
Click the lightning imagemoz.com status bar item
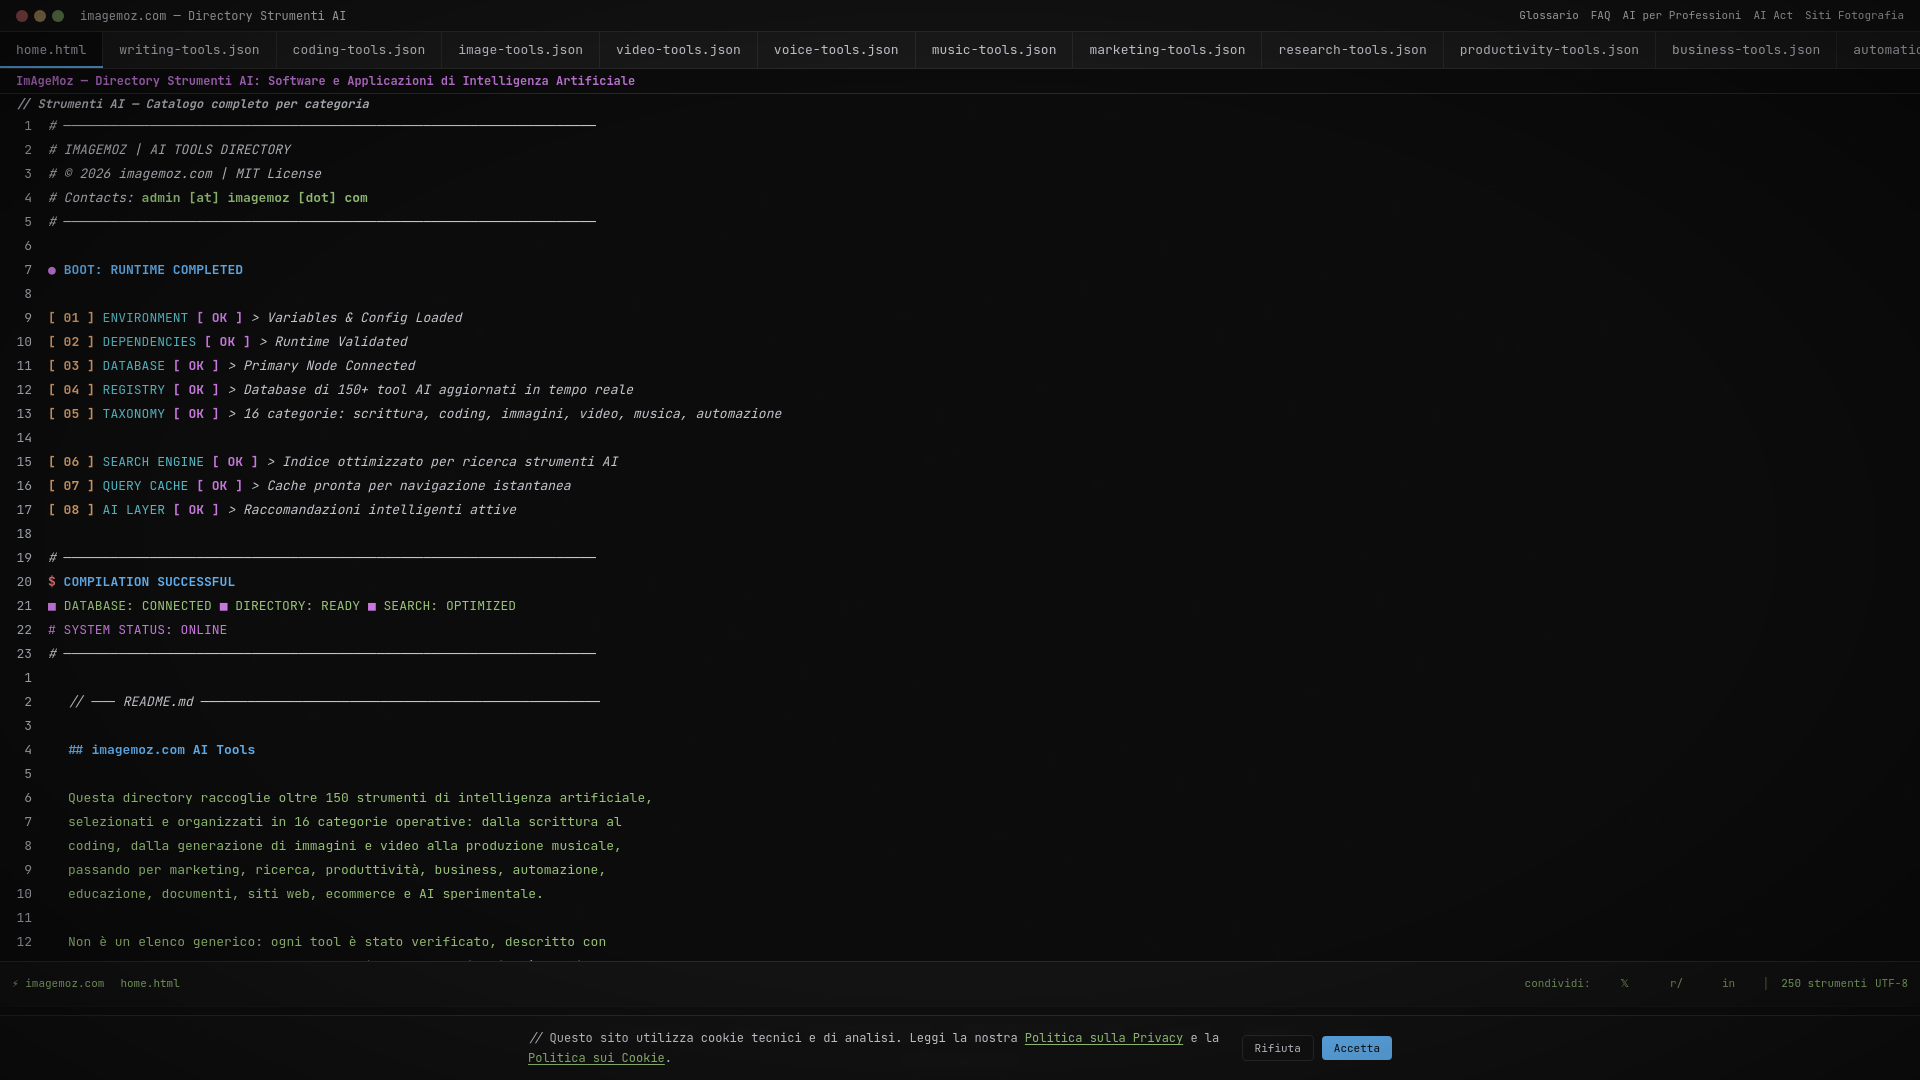point(58,984)
